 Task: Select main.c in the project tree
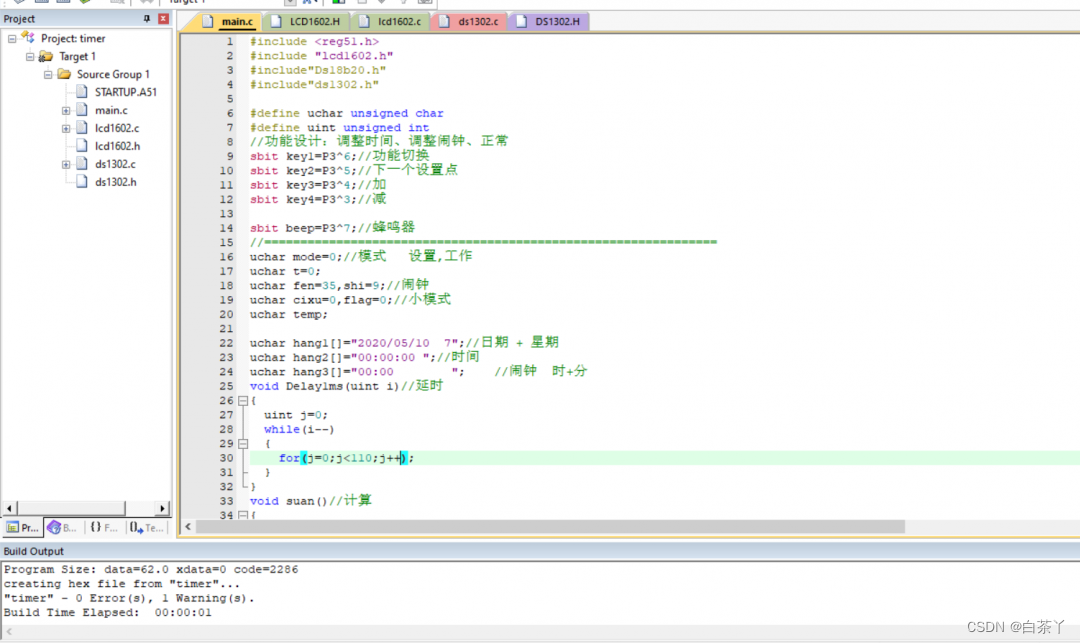[x=111, y=110]
